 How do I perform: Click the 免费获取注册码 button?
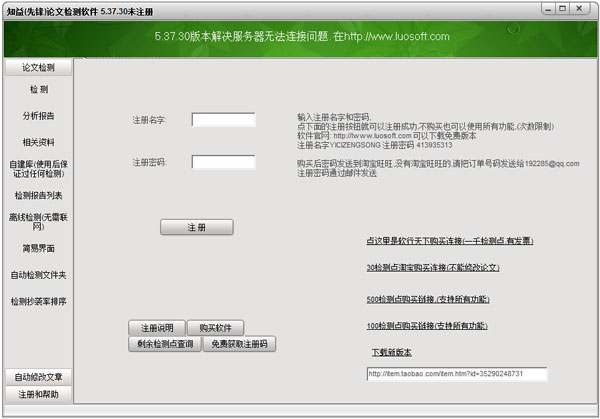tap(240, 344)
